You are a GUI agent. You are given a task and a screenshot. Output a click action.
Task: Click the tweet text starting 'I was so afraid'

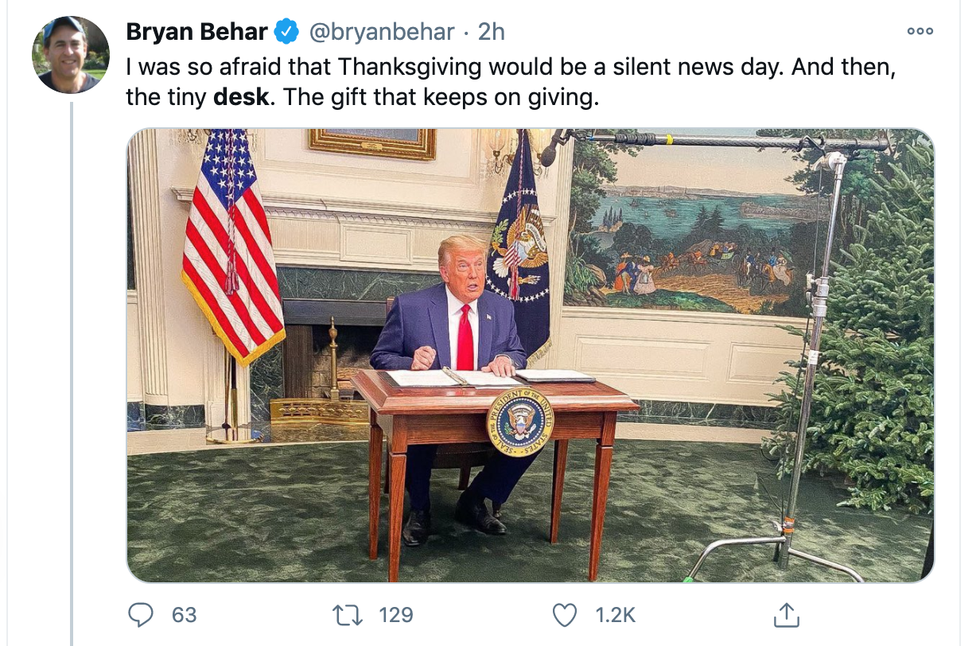tap(400, 67)
